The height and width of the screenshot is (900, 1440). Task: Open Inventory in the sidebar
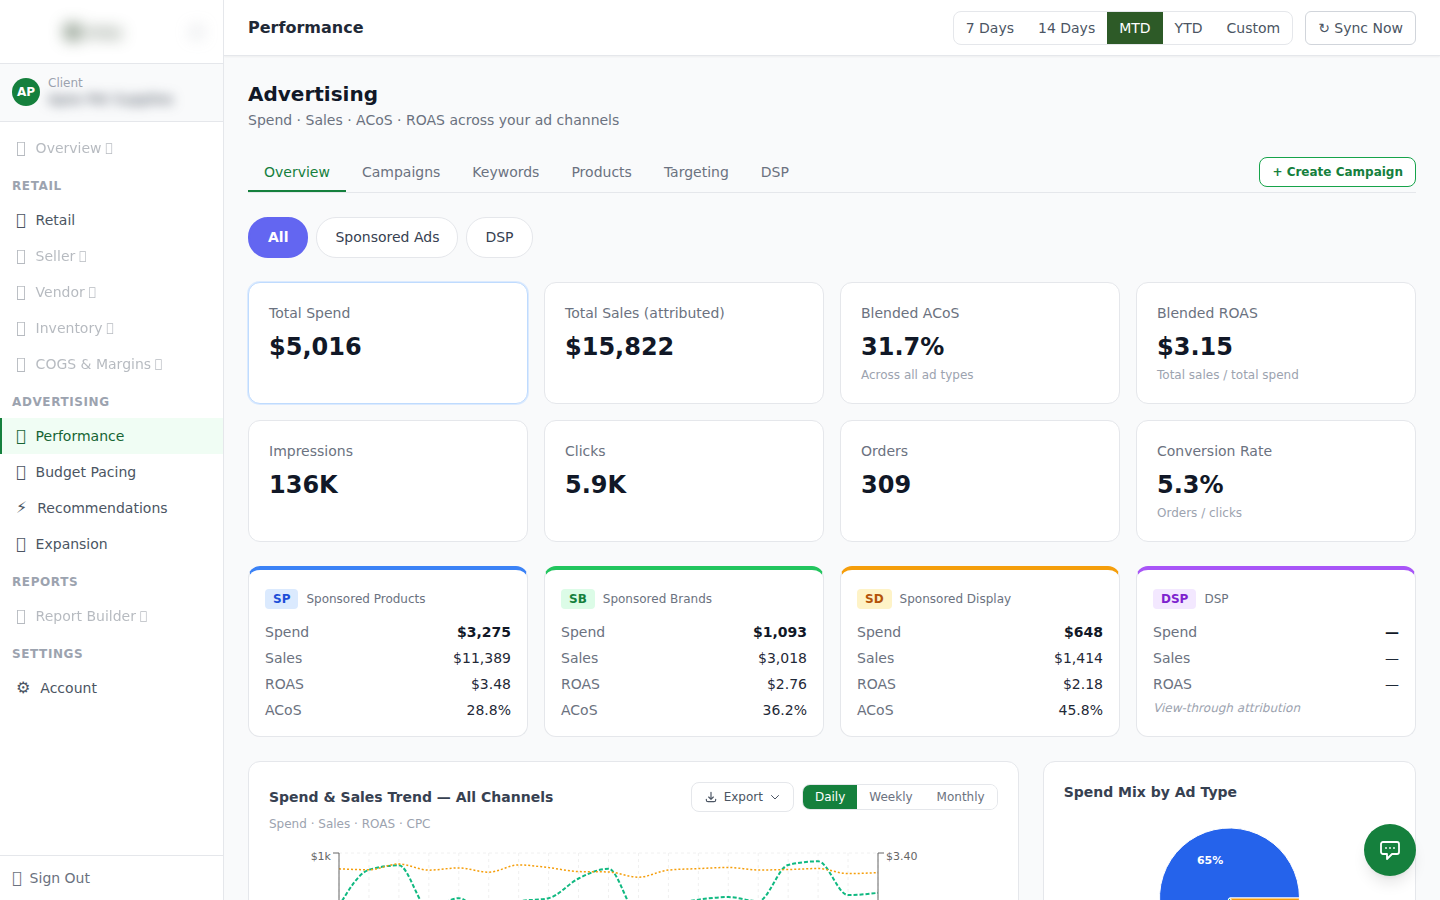[111, 328]
